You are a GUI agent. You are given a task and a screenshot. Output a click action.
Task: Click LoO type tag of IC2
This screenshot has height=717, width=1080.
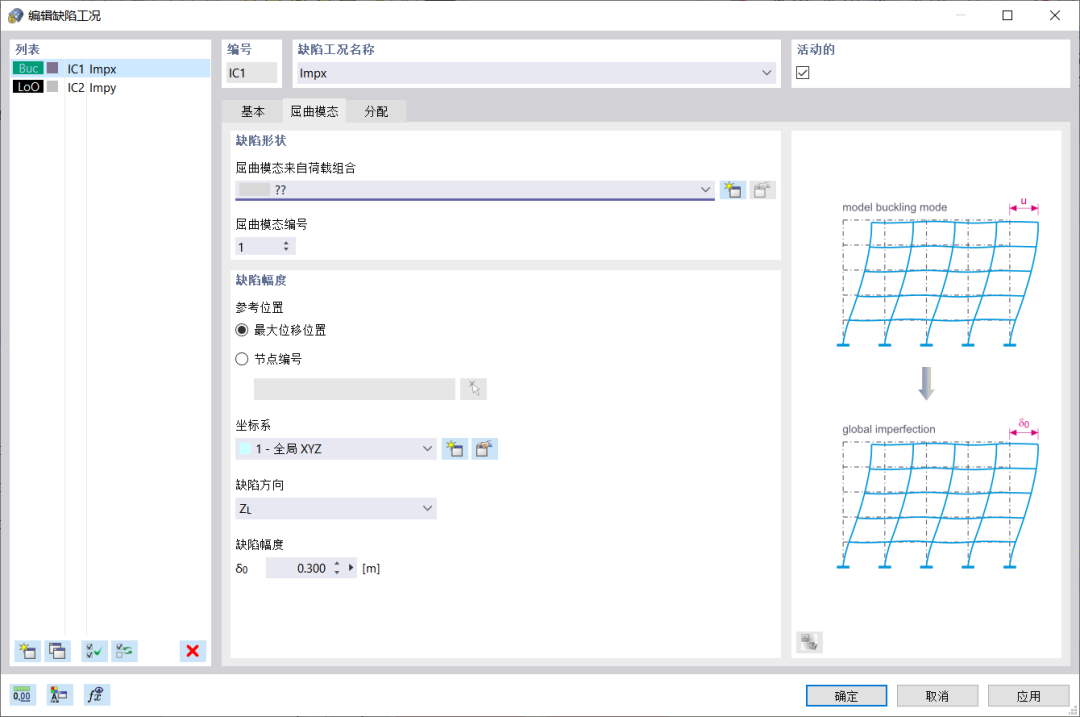(x=28, y=87)
